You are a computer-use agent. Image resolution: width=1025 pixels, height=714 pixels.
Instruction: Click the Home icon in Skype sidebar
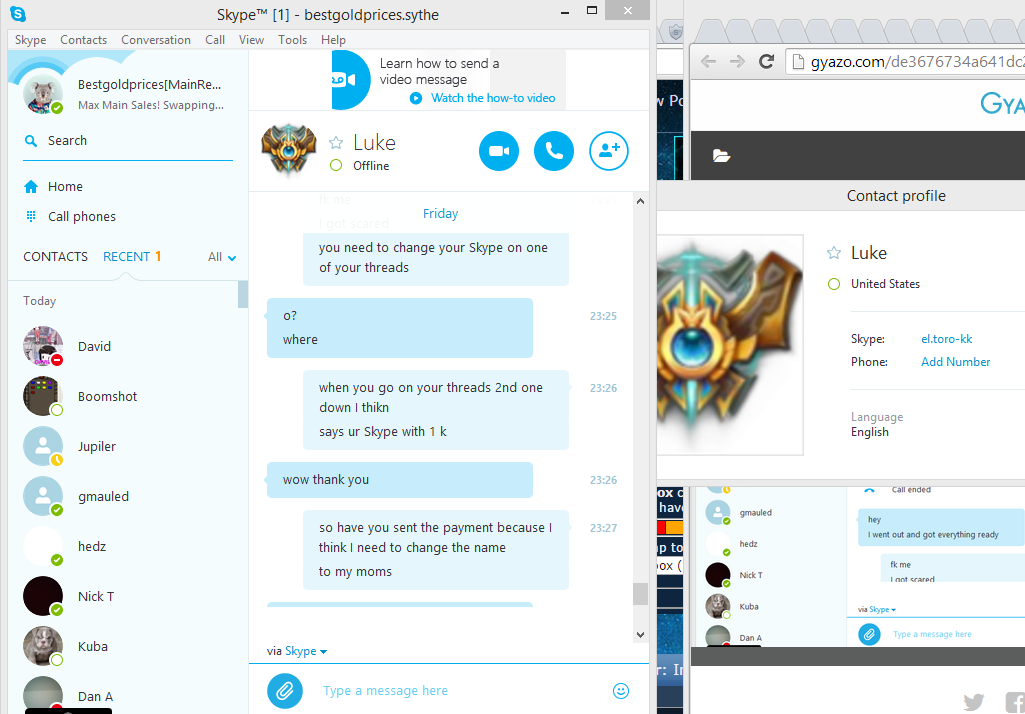pos(31,186)
